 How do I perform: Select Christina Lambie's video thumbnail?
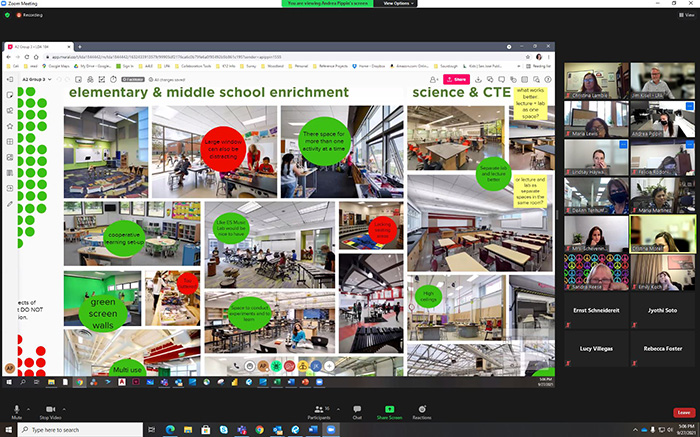tap(596, 80)
